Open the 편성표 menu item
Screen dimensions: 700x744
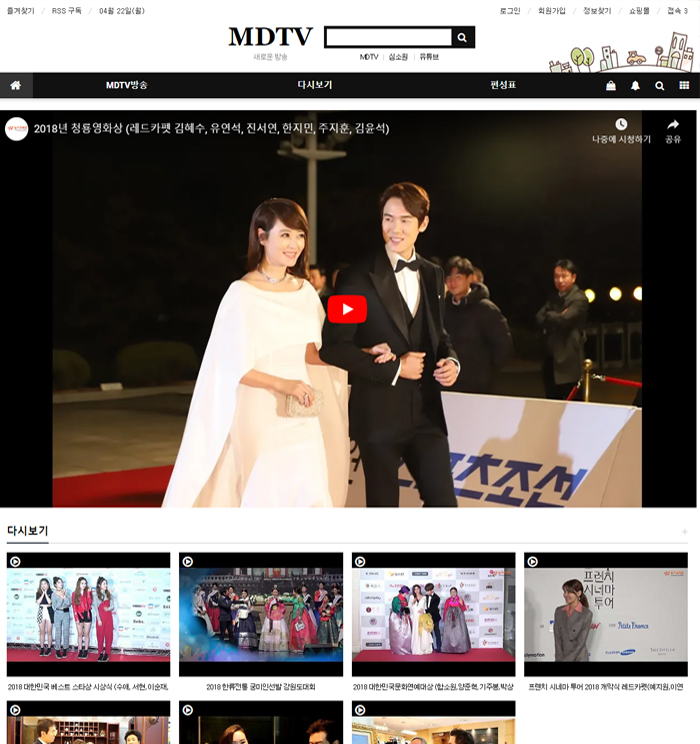click(x=503, y=86)
